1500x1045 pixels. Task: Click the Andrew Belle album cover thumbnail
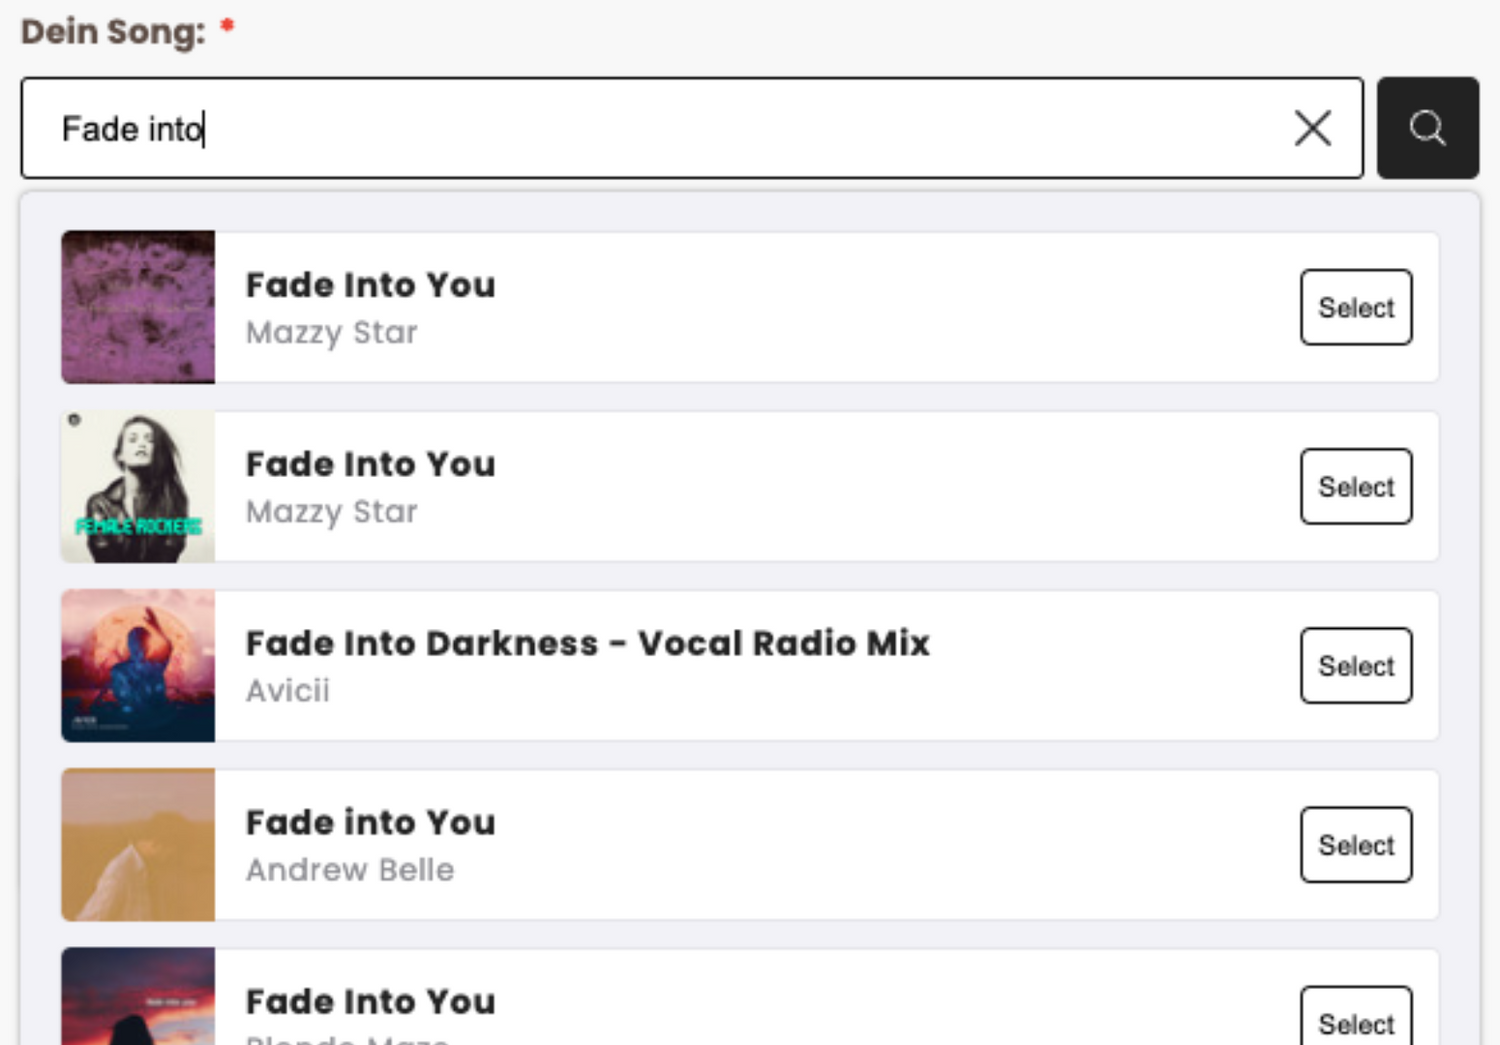coord(138,845)
